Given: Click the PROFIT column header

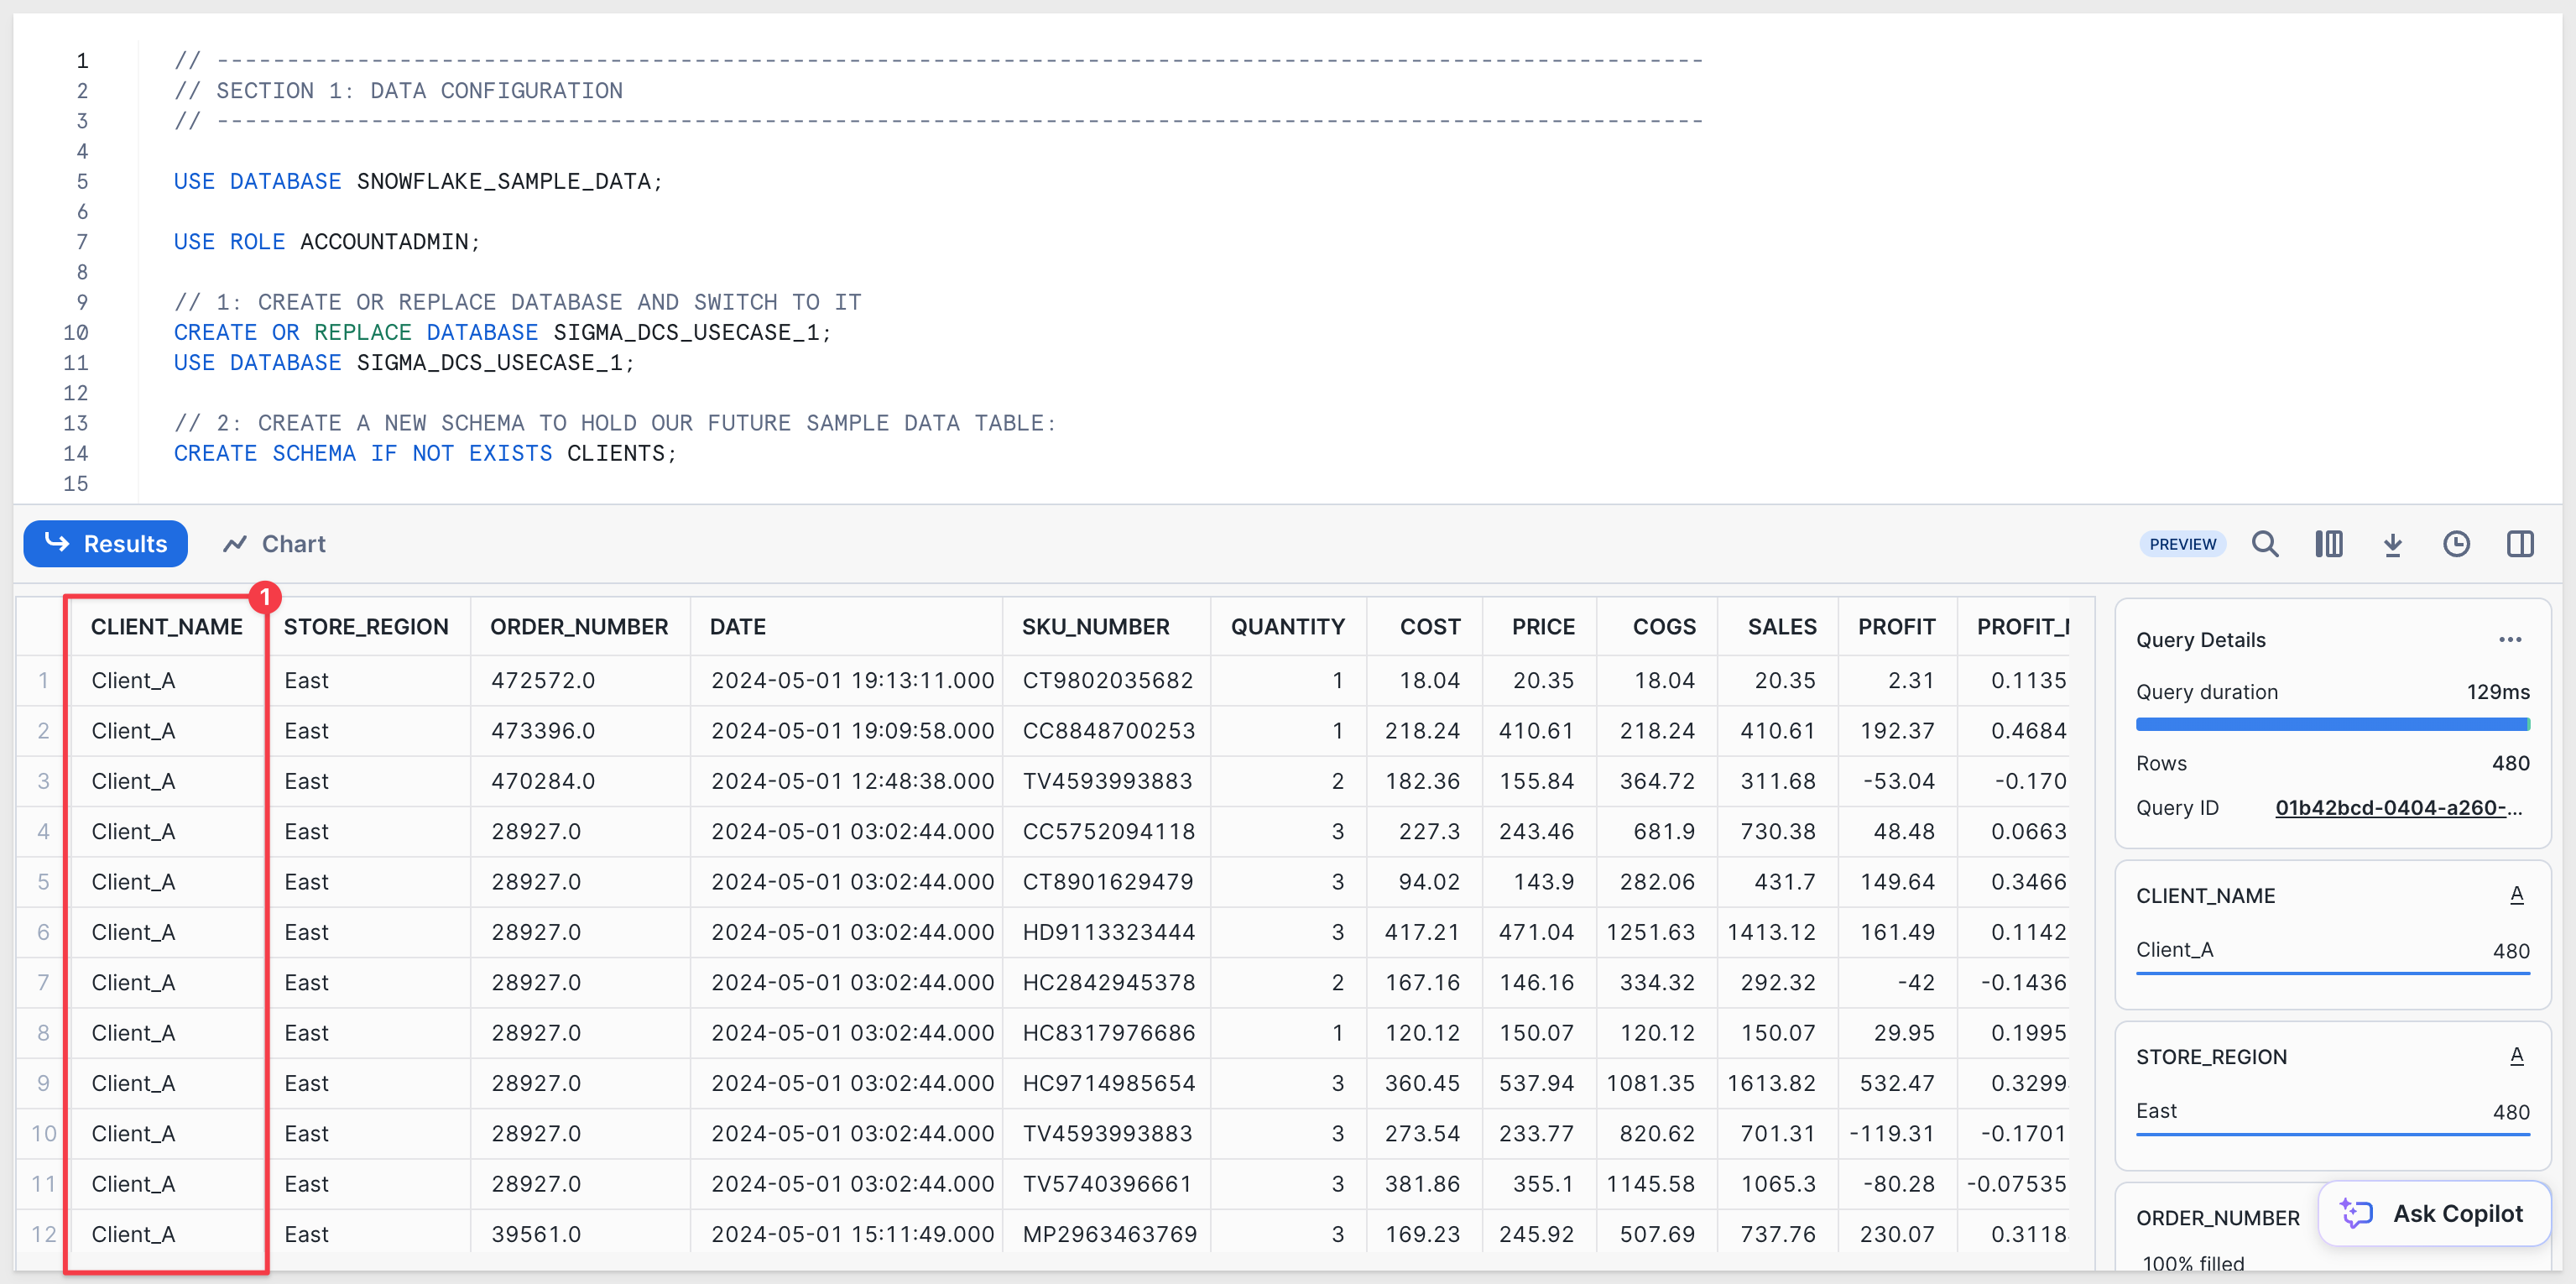Looking at the screenshot, I should pos(1897,627).
